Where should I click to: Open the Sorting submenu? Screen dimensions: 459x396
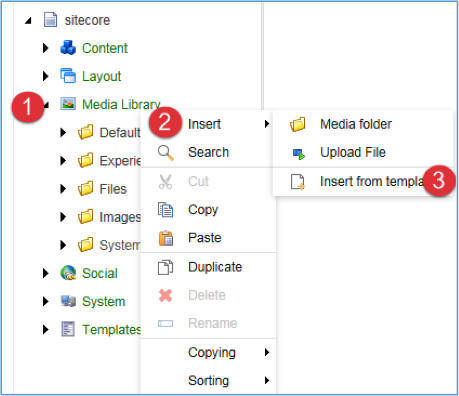pos(208,380)
